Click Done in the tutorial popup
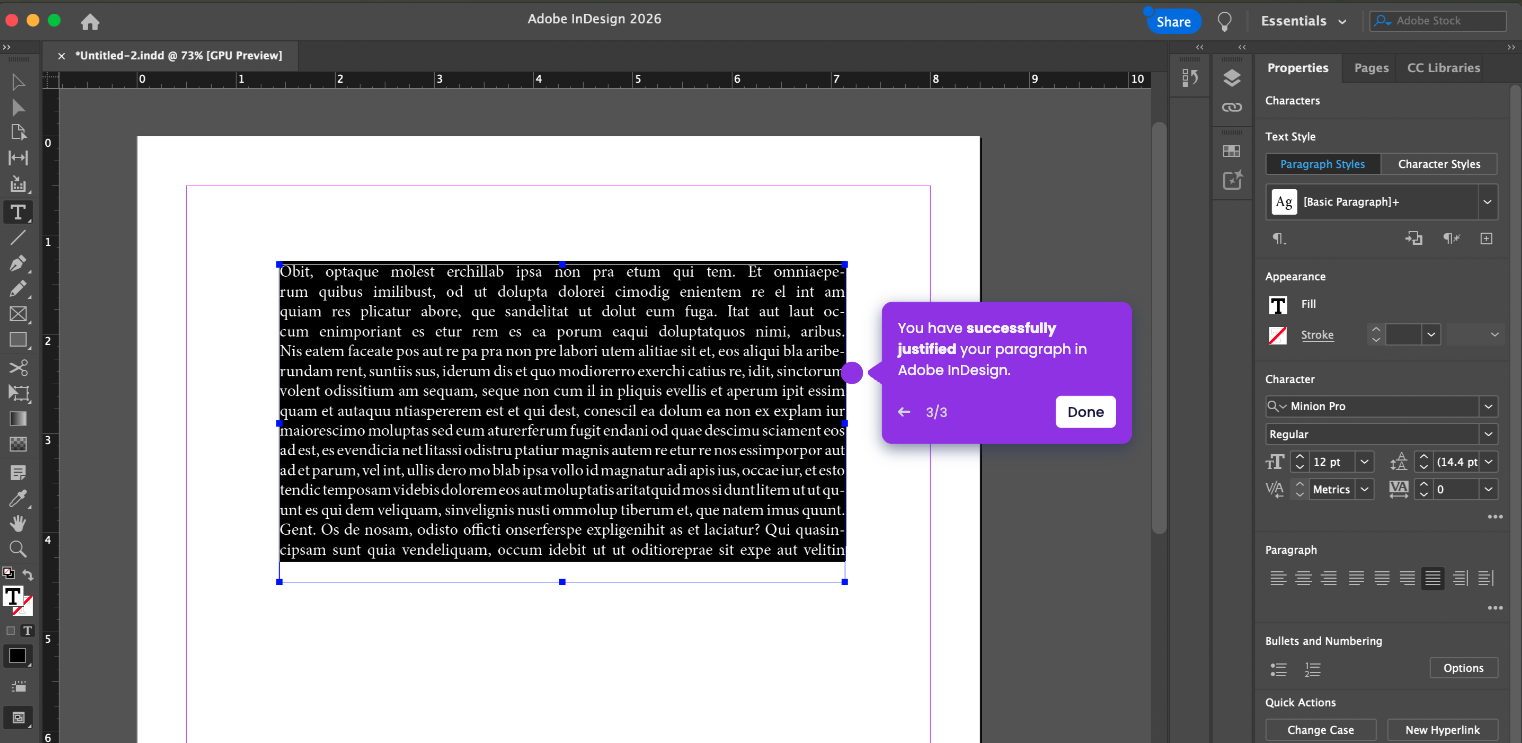This screenshot has height=743, width=1522. coord(1085,412)
